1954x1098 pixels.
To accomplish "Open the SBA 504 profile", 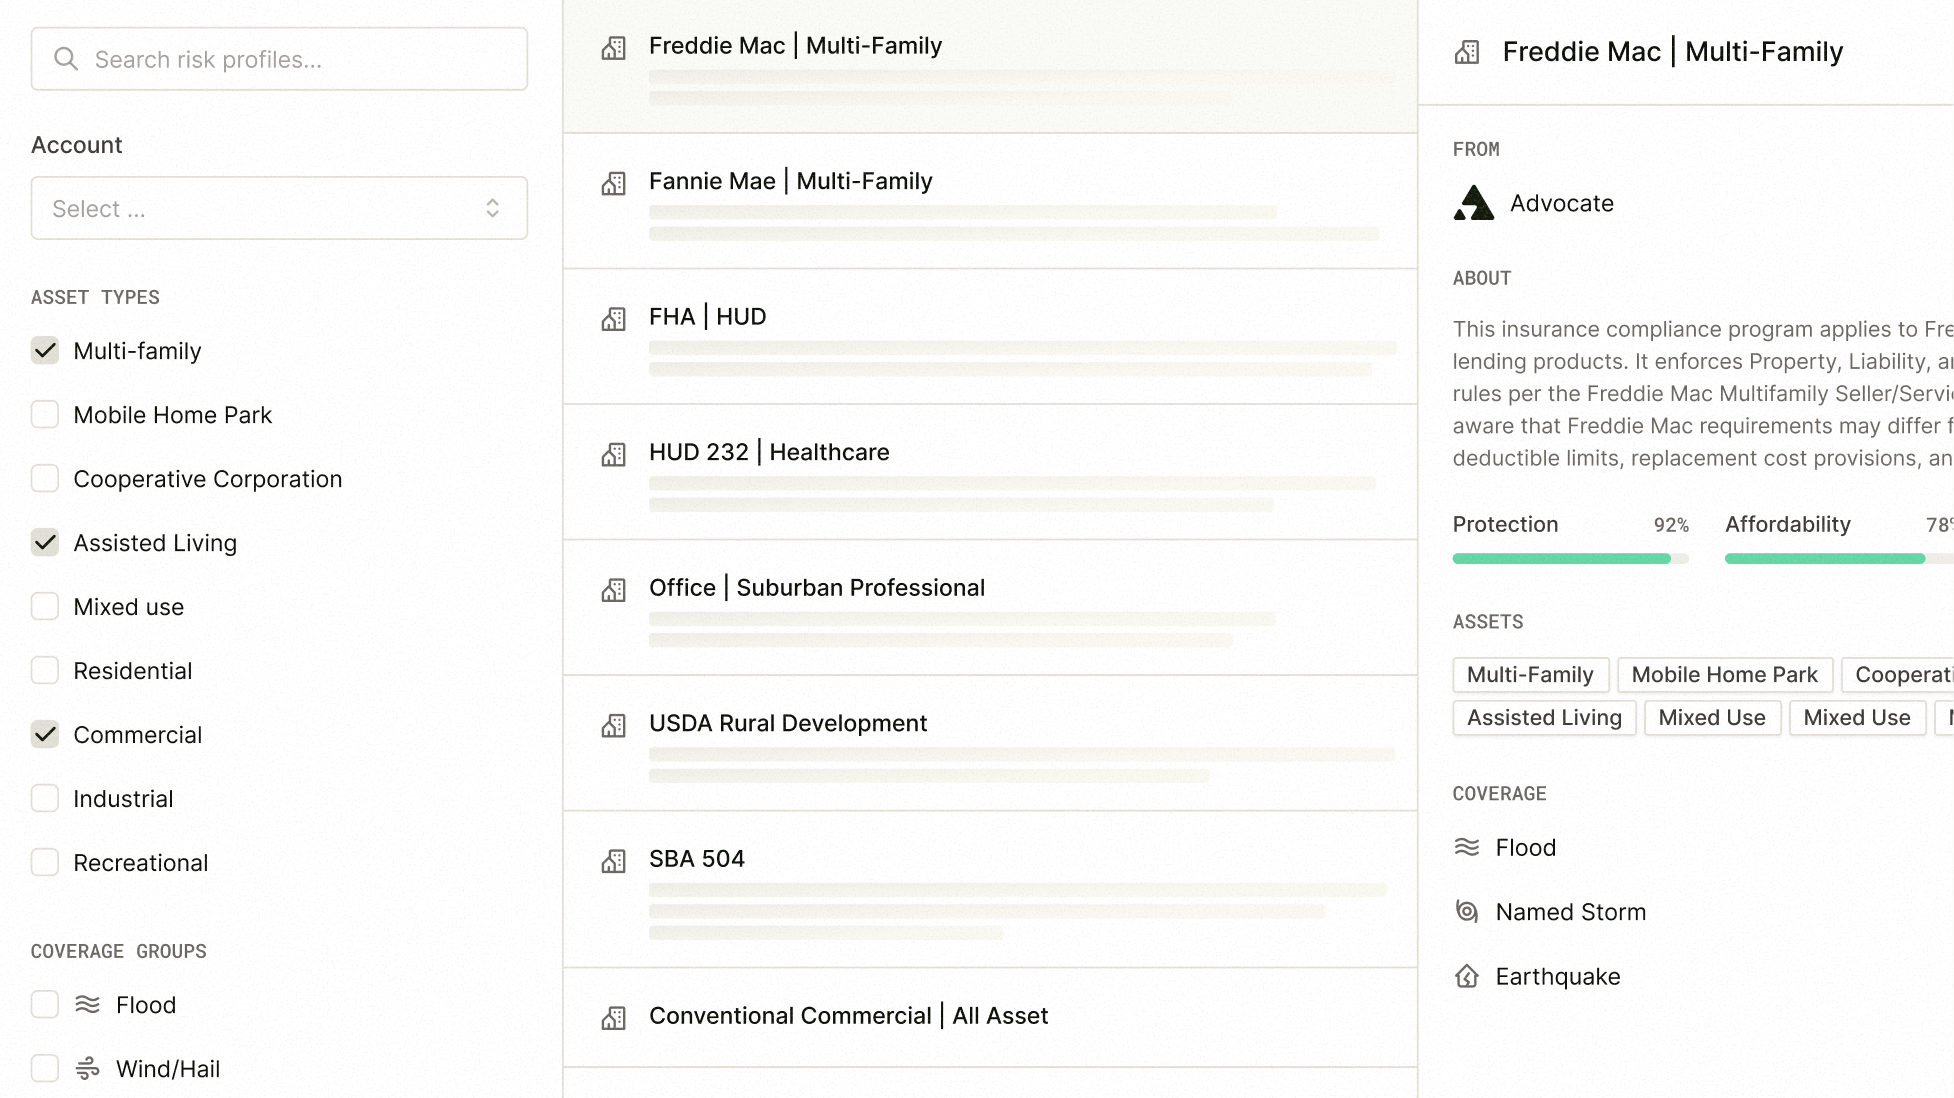I will pyautogui.click(x=990, y=889).
